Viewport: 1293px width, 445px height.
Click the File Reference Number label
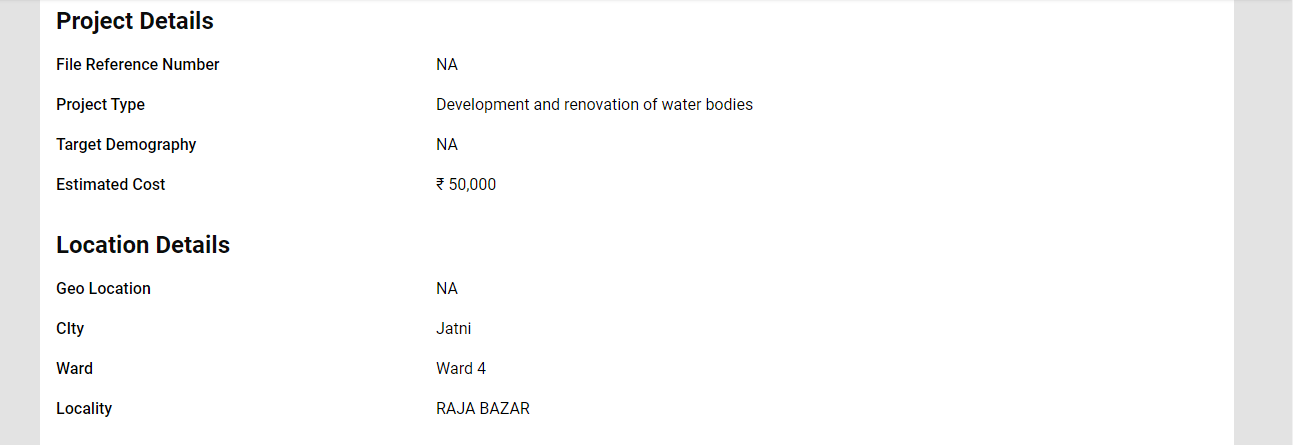(137, 65)
